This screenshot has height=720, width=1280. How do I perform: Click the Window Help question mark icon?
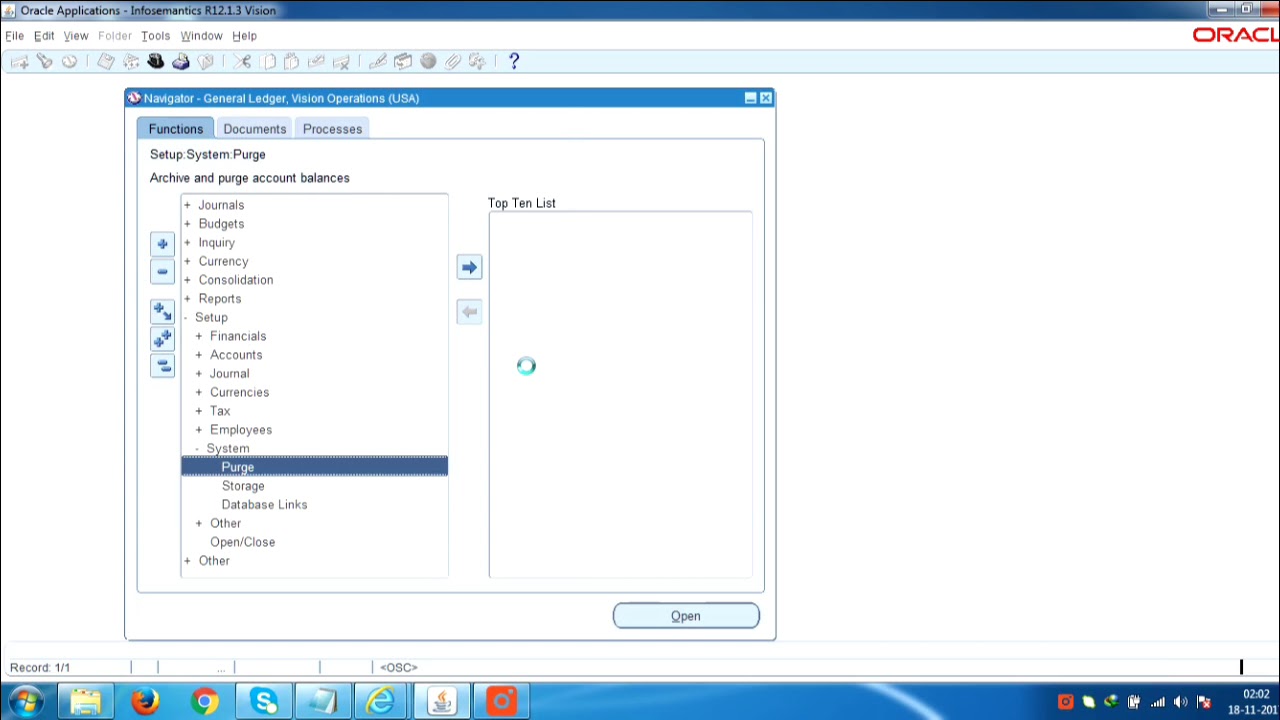pyautogui.click(x=514, y=62)
